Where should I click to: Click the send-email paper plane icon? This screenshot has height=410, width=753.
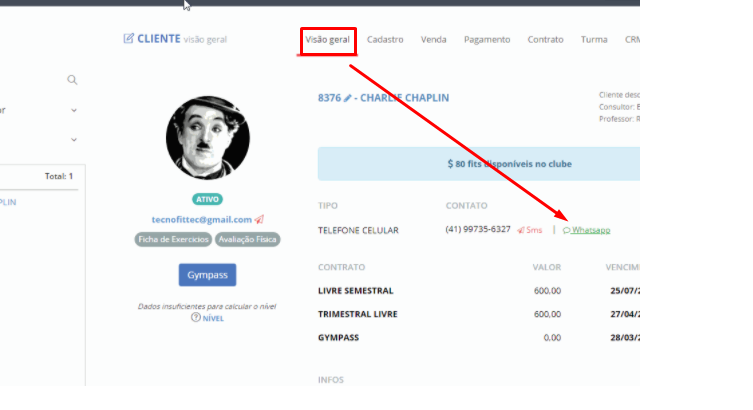click(259, 219)
